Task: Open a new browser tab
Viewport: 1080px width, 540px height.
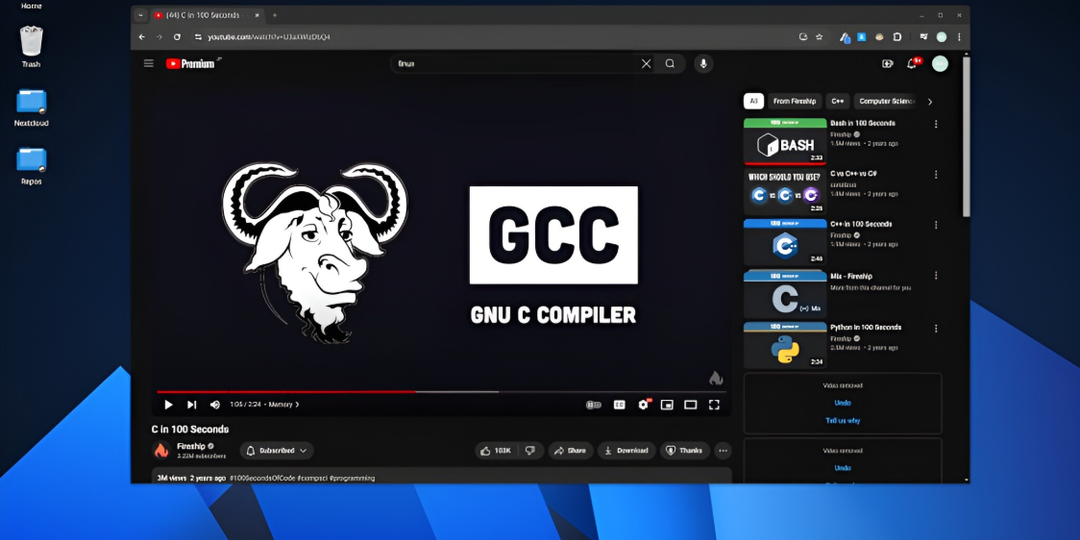Action: 275,15
